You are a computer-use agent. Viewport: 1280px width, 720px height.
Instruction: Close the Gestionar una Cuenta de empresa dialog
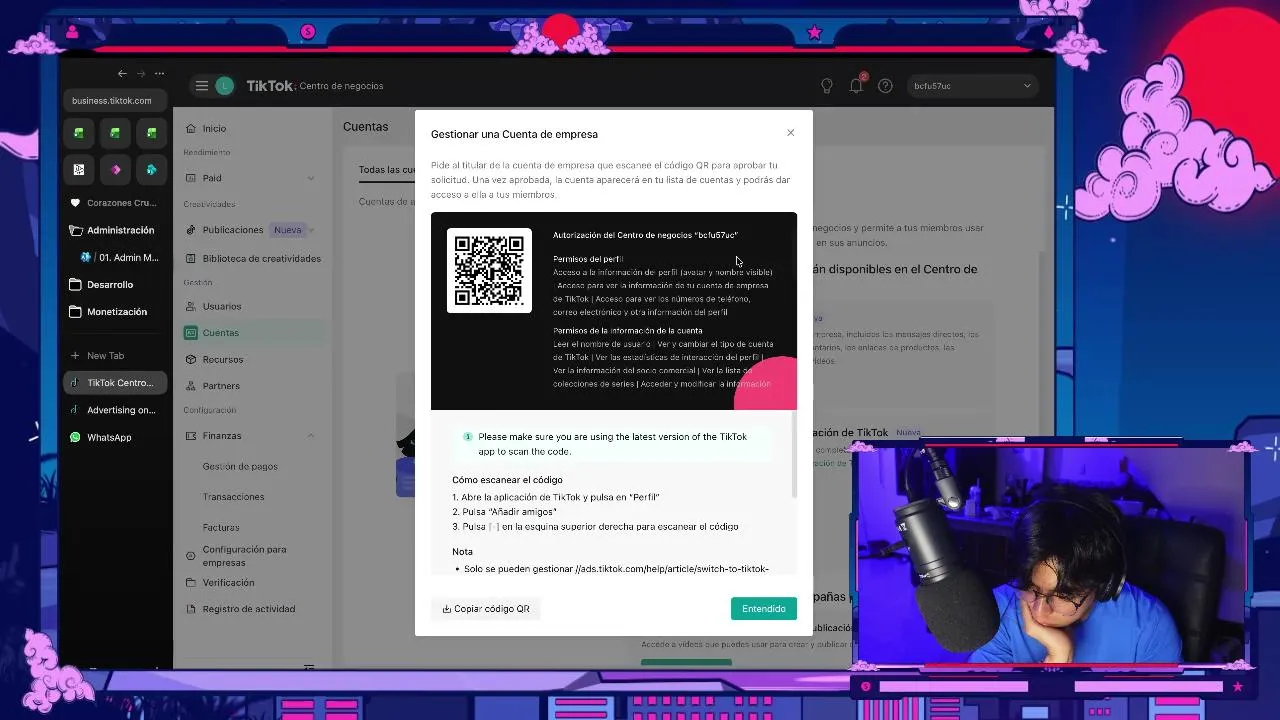point(790,133)
